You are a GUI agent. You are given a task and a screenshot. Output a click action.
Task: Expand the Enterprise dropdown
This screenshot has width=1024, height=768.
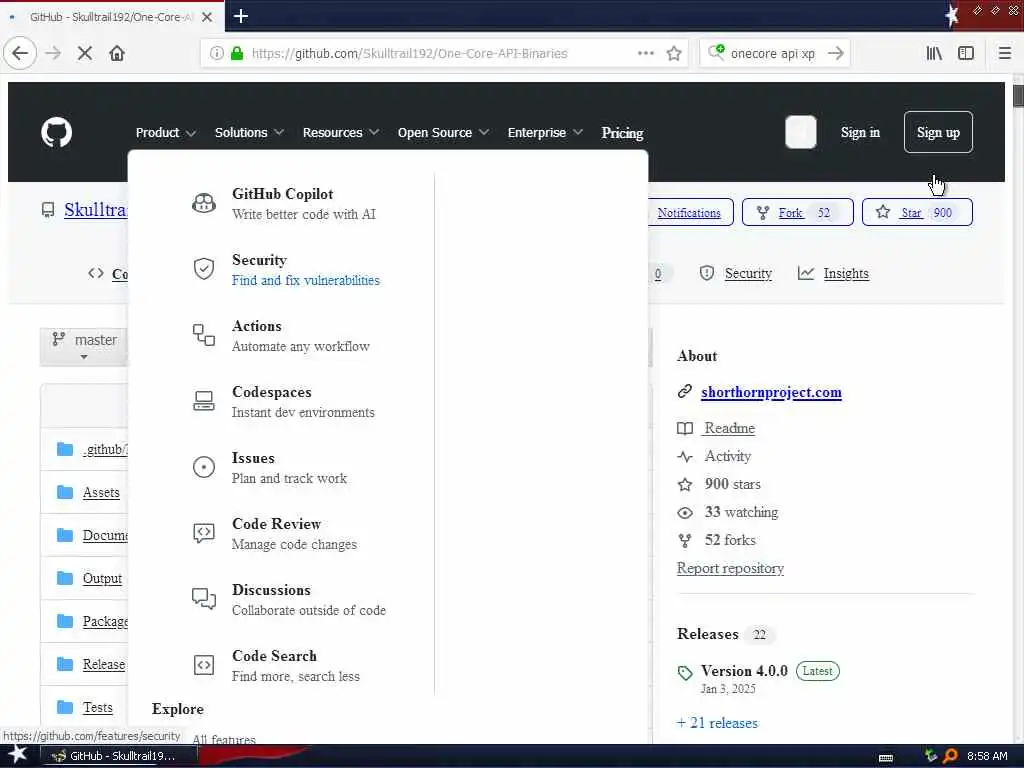545,133
